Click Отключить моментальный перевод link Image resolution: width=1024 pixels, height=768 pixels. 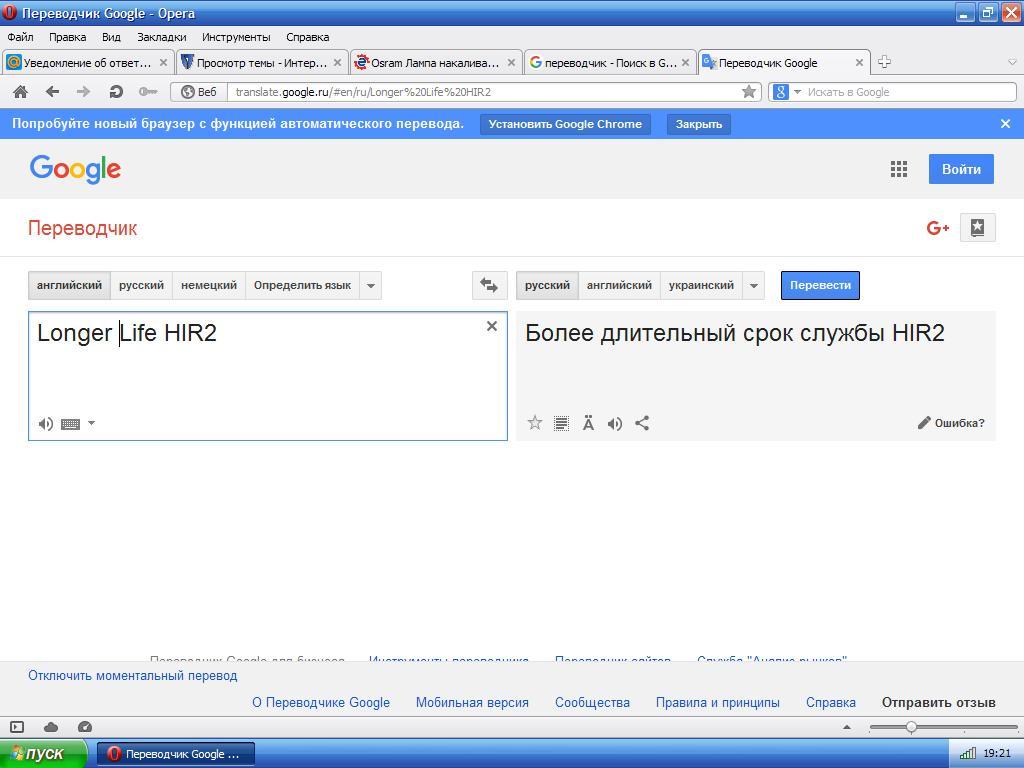point(132,675)
